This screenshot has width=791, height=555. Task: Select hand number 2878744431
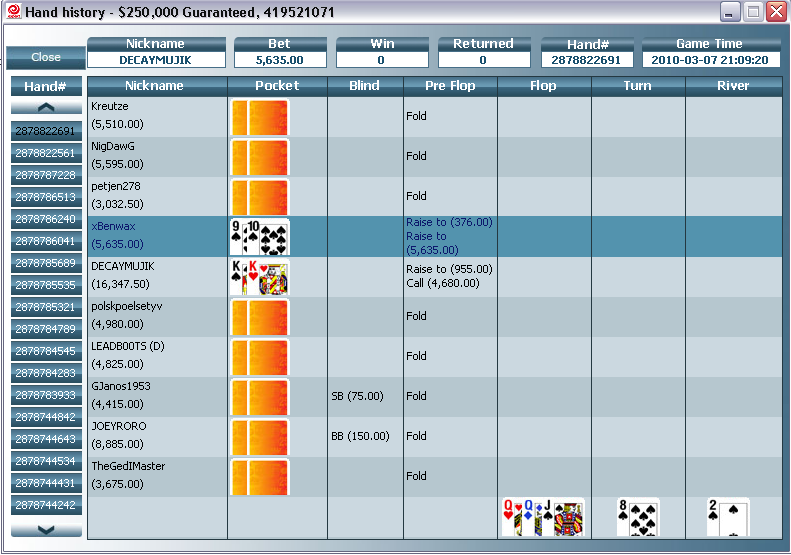pos(46,483)
